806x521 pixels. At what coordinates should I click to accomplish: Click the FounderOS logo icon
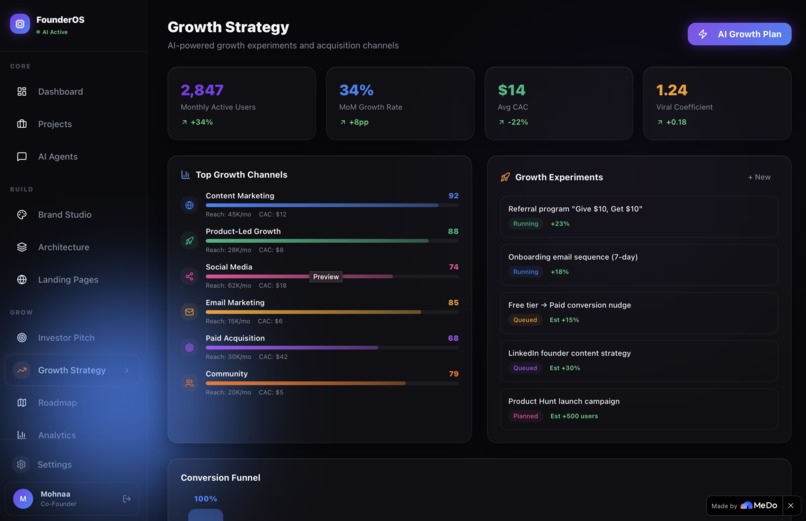tap(20, 24)
